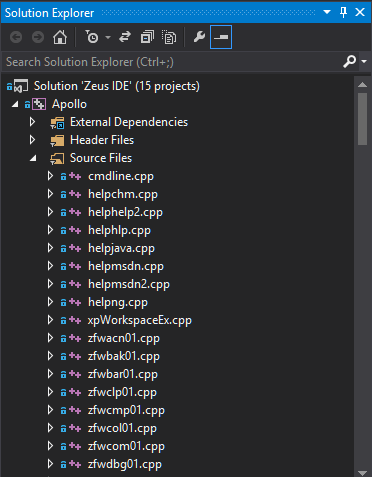
Task: Expand the External Dependencies folder
Action: pos(32,122)
